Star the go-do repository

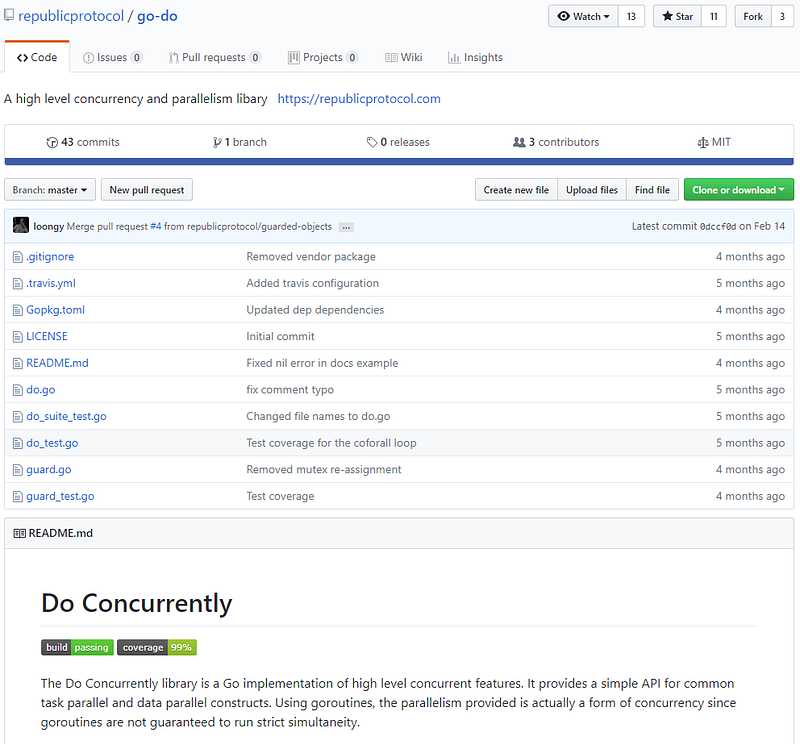pyautogui.click(x=677, y=16)
